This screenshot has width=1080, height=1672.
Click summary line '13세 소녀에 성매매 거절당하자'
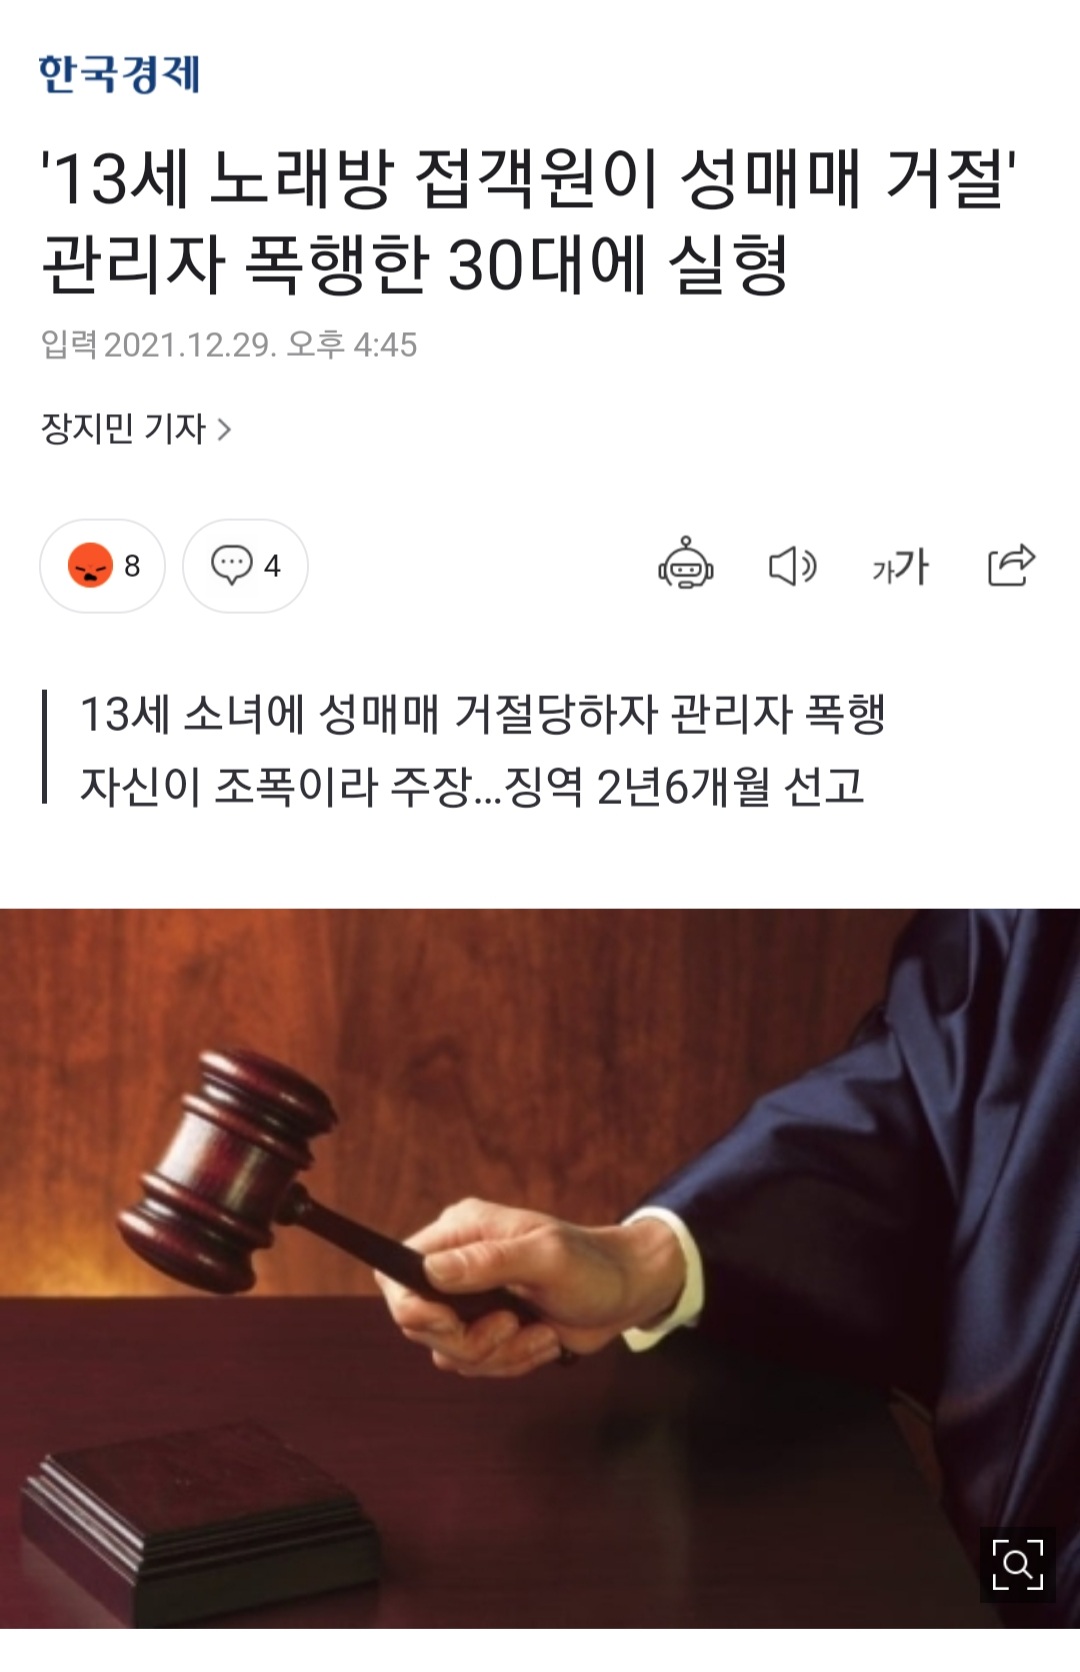(x=369, y=714)
